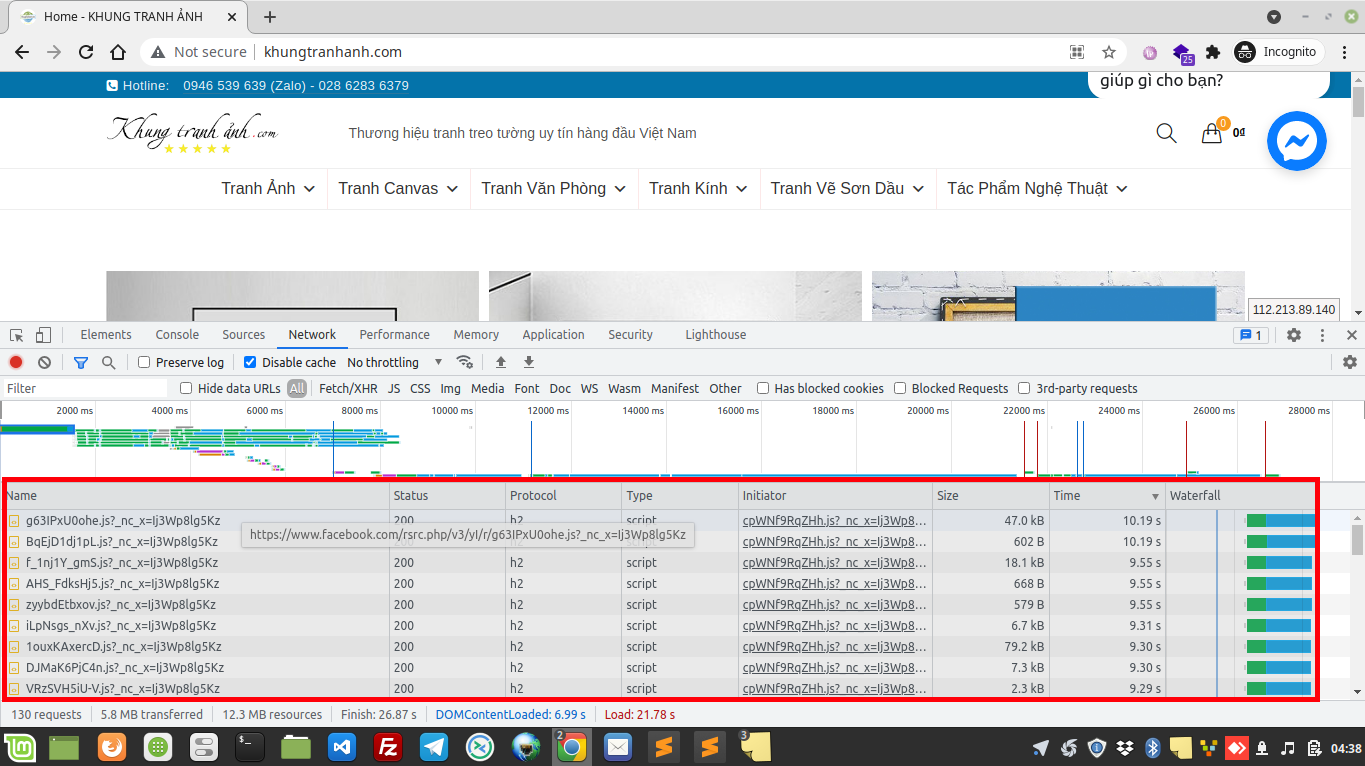This screenshot has height=766, width=1365.
Task: Click the red record network log button
Action: coord(16,362)
